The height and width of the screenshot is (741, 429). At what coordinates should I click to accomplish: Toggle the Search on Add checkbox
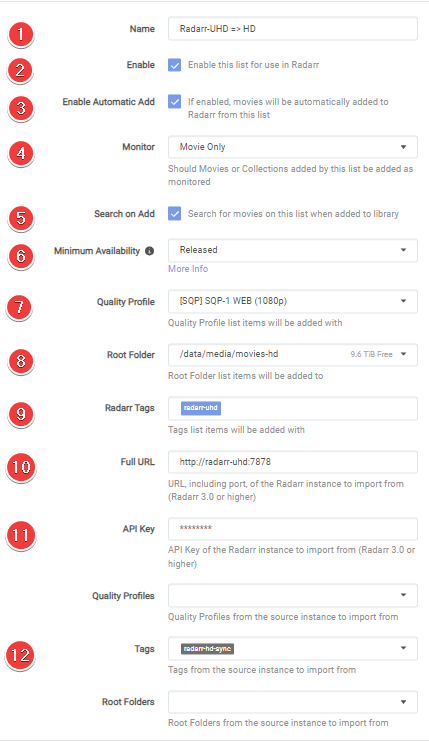174,214
